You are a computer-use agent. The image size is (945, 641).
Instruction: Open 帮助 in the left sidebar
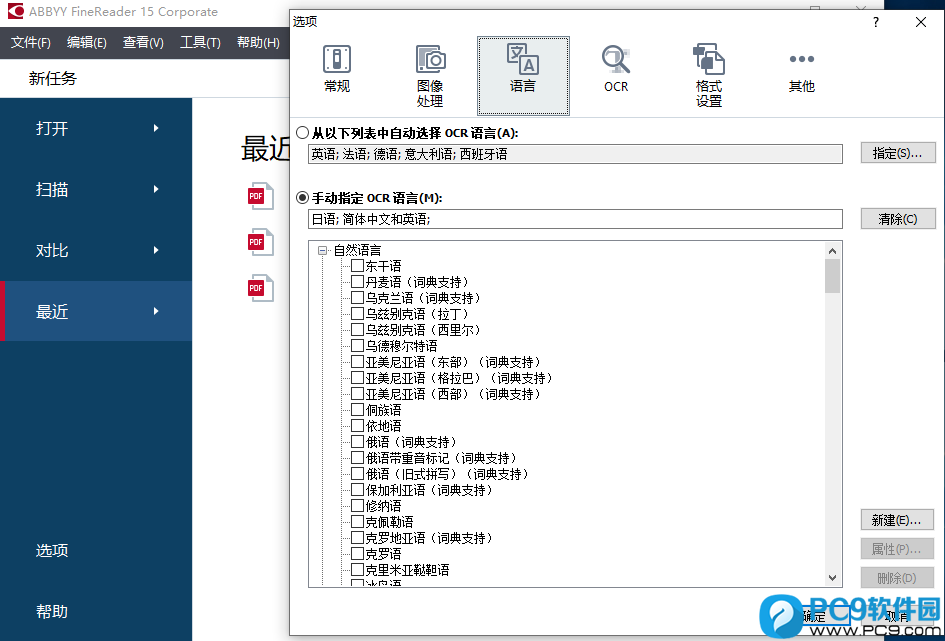(52, 611)
